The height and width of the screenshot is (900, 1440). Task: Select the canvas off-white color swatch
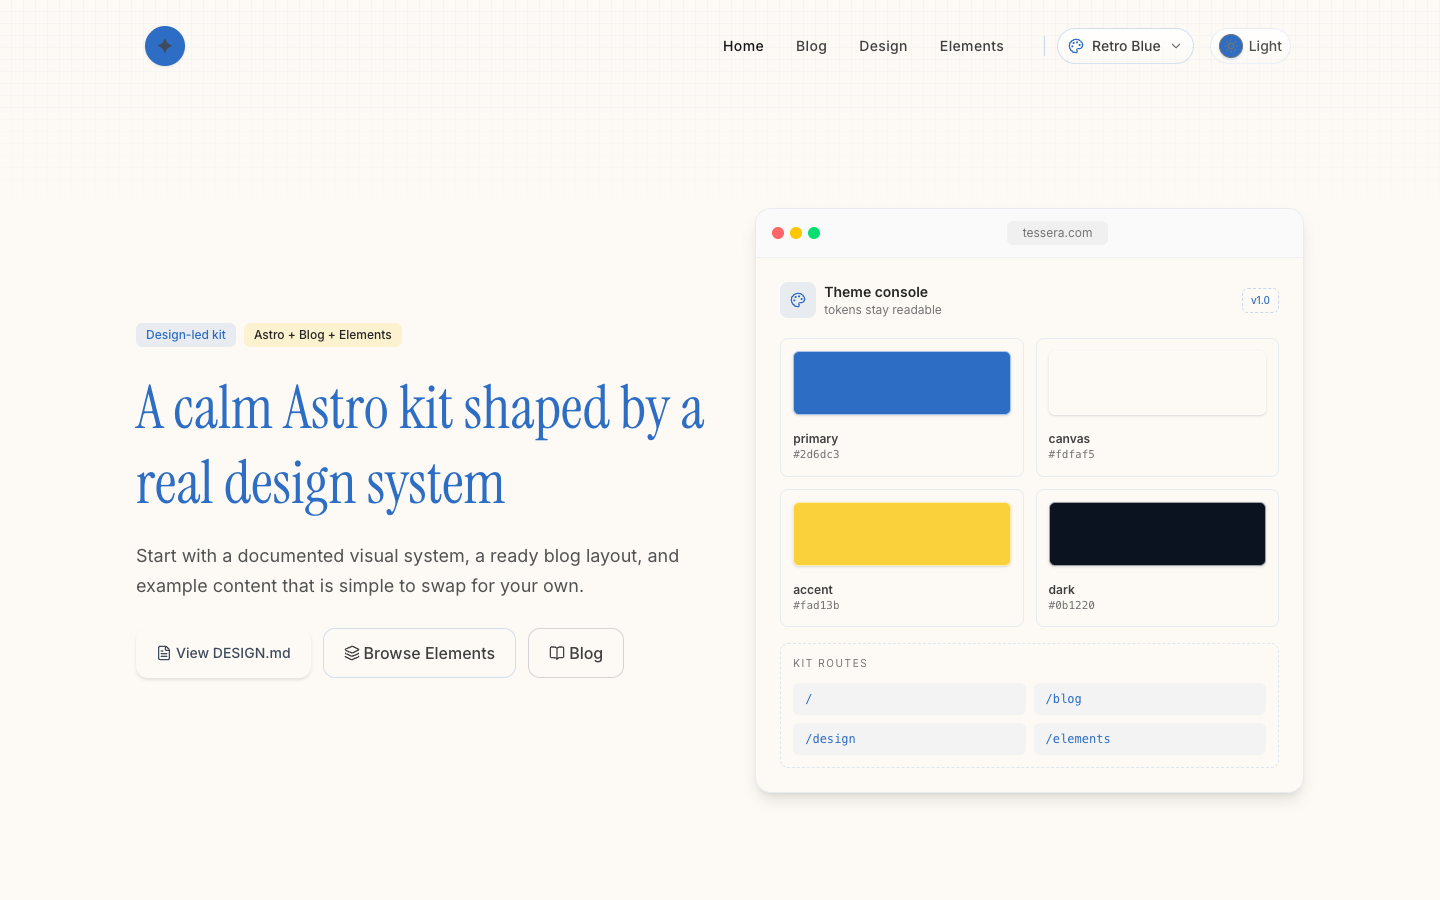(x=1157, y=383)
